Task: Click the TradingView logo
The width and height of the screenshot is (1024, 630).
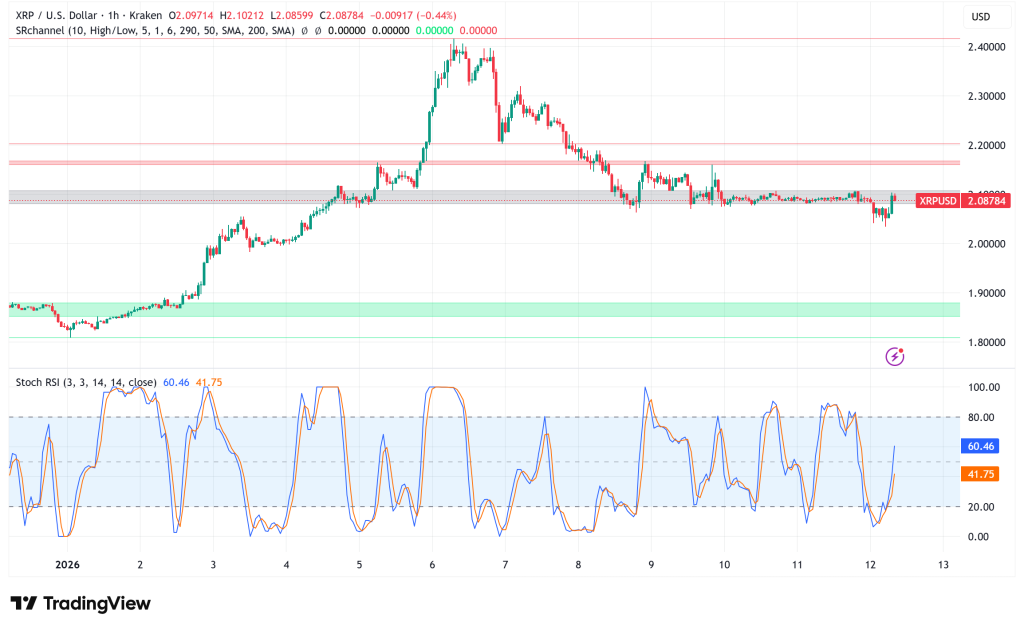Action: [79, 604]
